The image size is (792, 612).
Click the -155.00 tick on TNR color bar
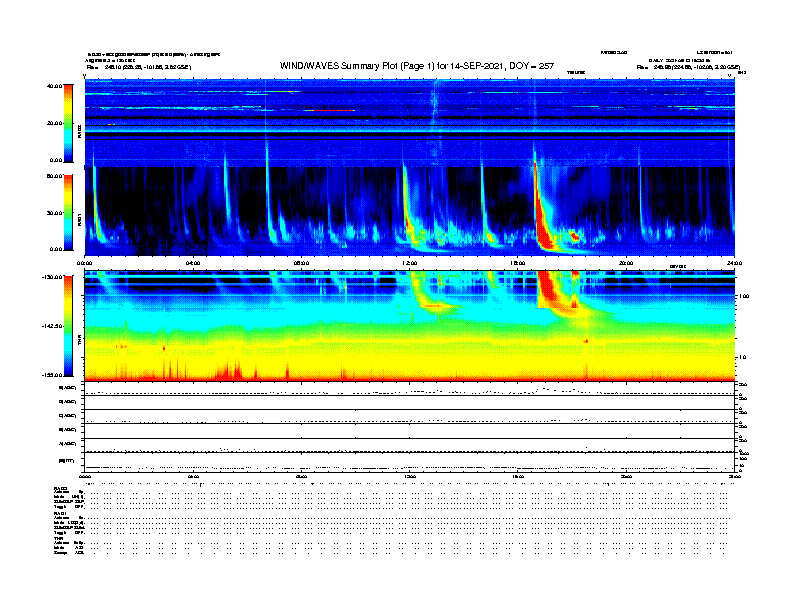coord(53,375)
